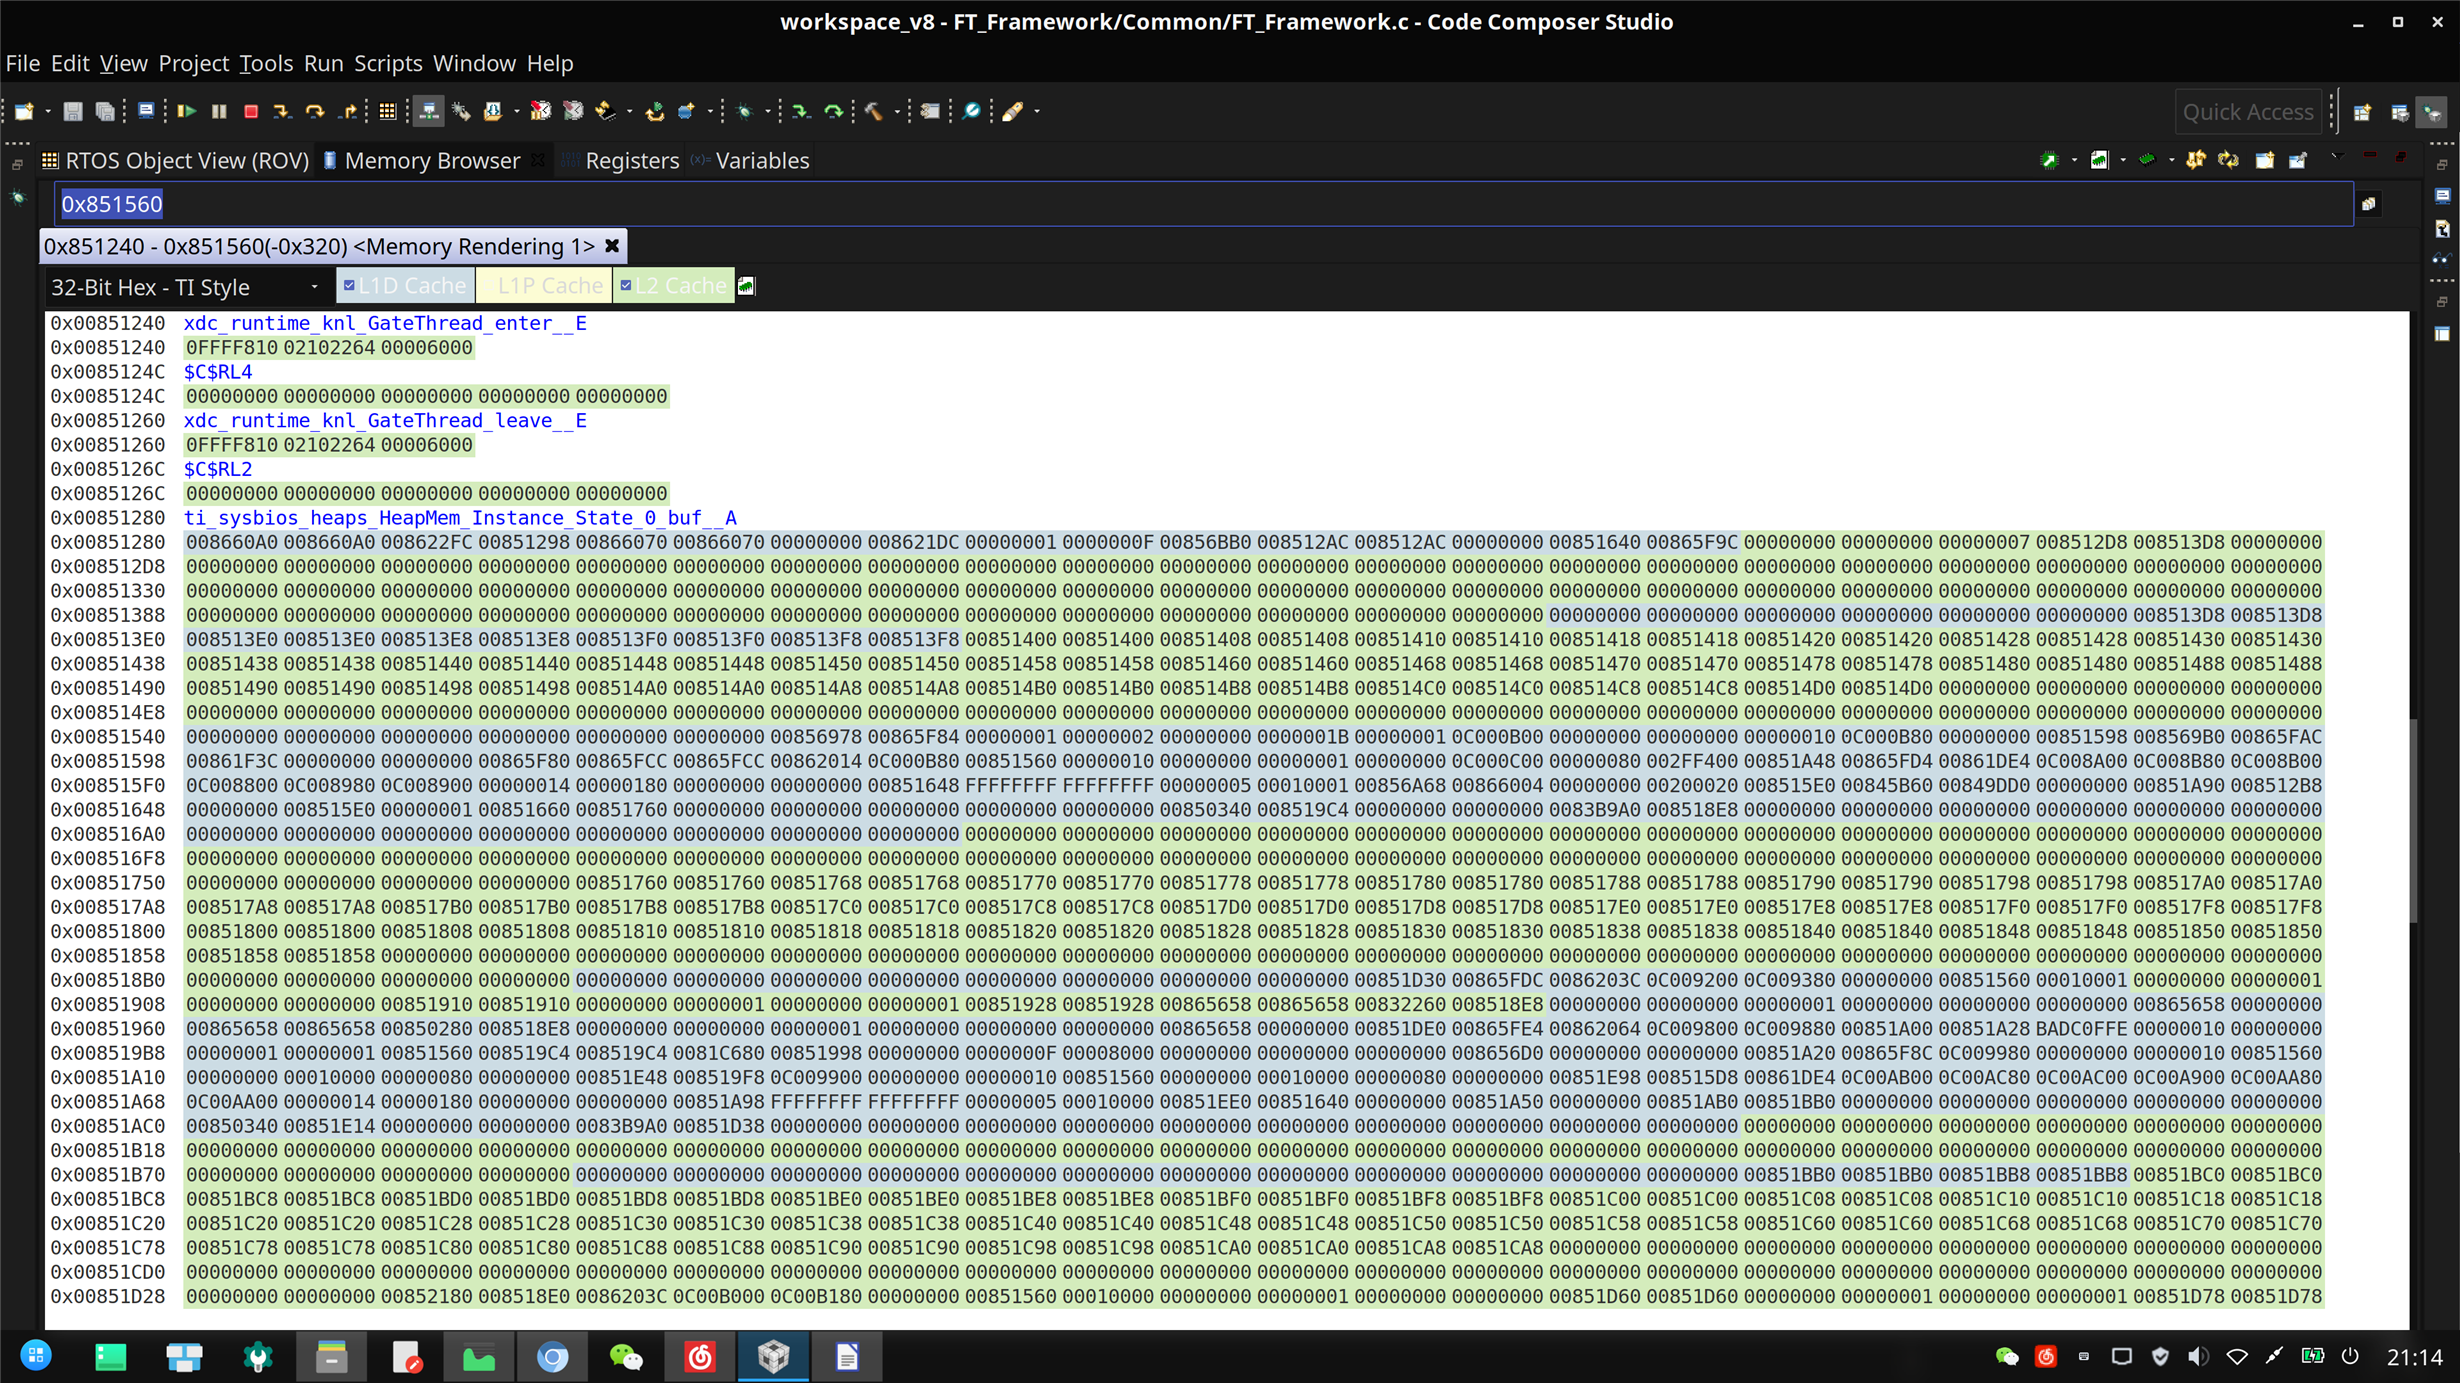Click the New Memory Browser view icon
The image size is (2460, 1383).
point(2265,160)
